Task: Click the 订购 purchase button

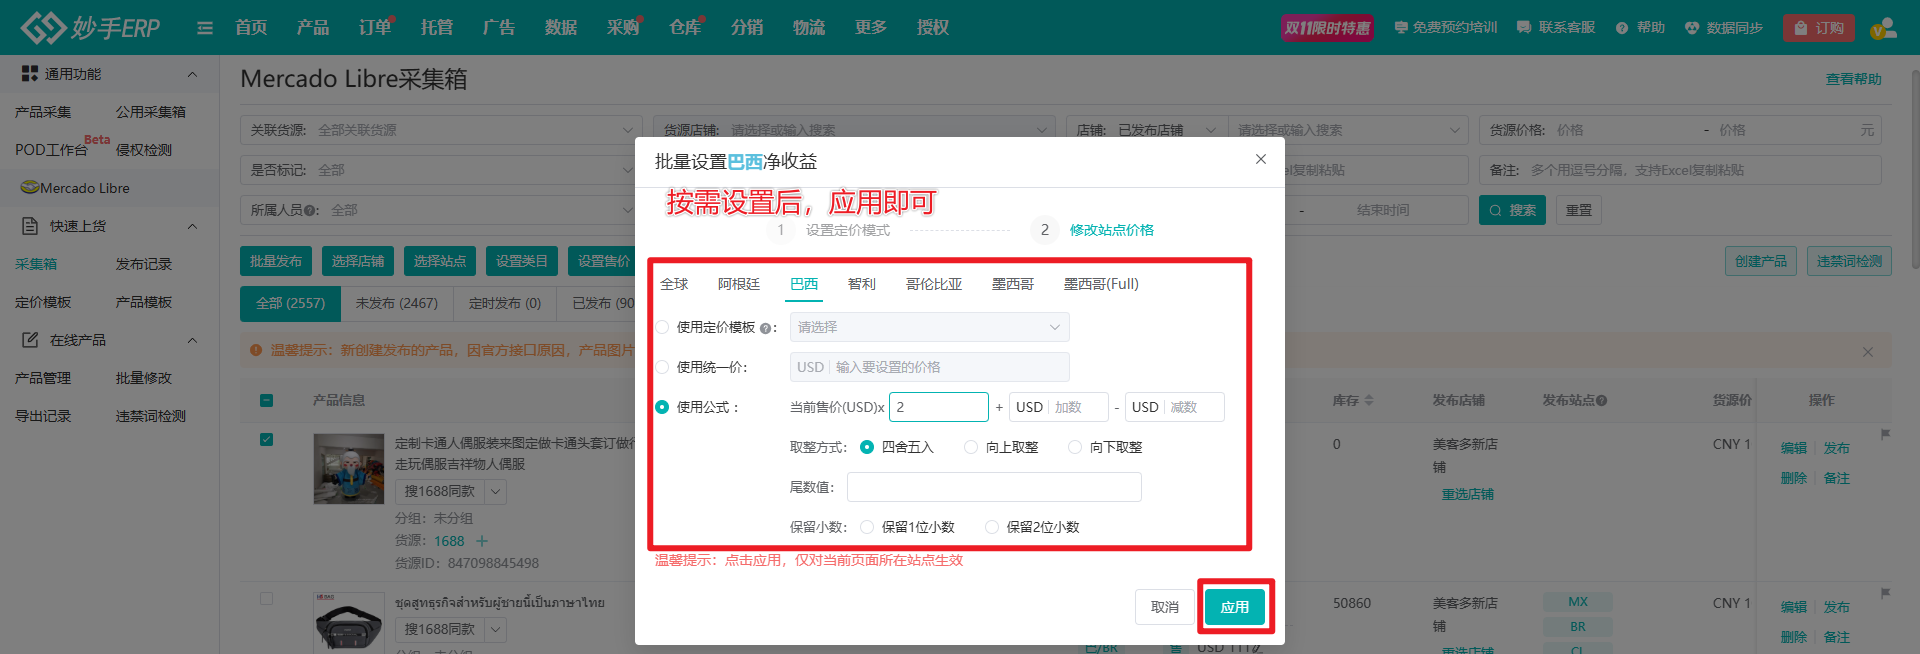Action: 1819,28
